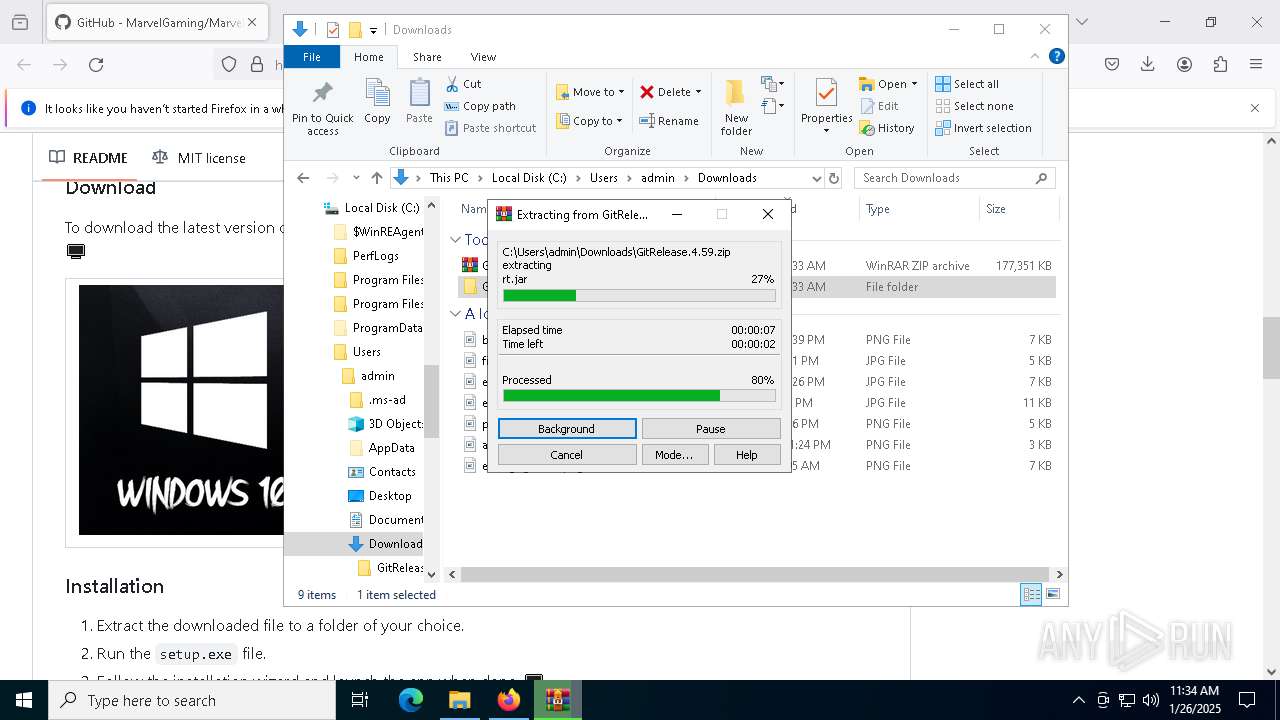Click 'Users' in address breadcrumb
The image size is (1280, 720).
[603, 178]
